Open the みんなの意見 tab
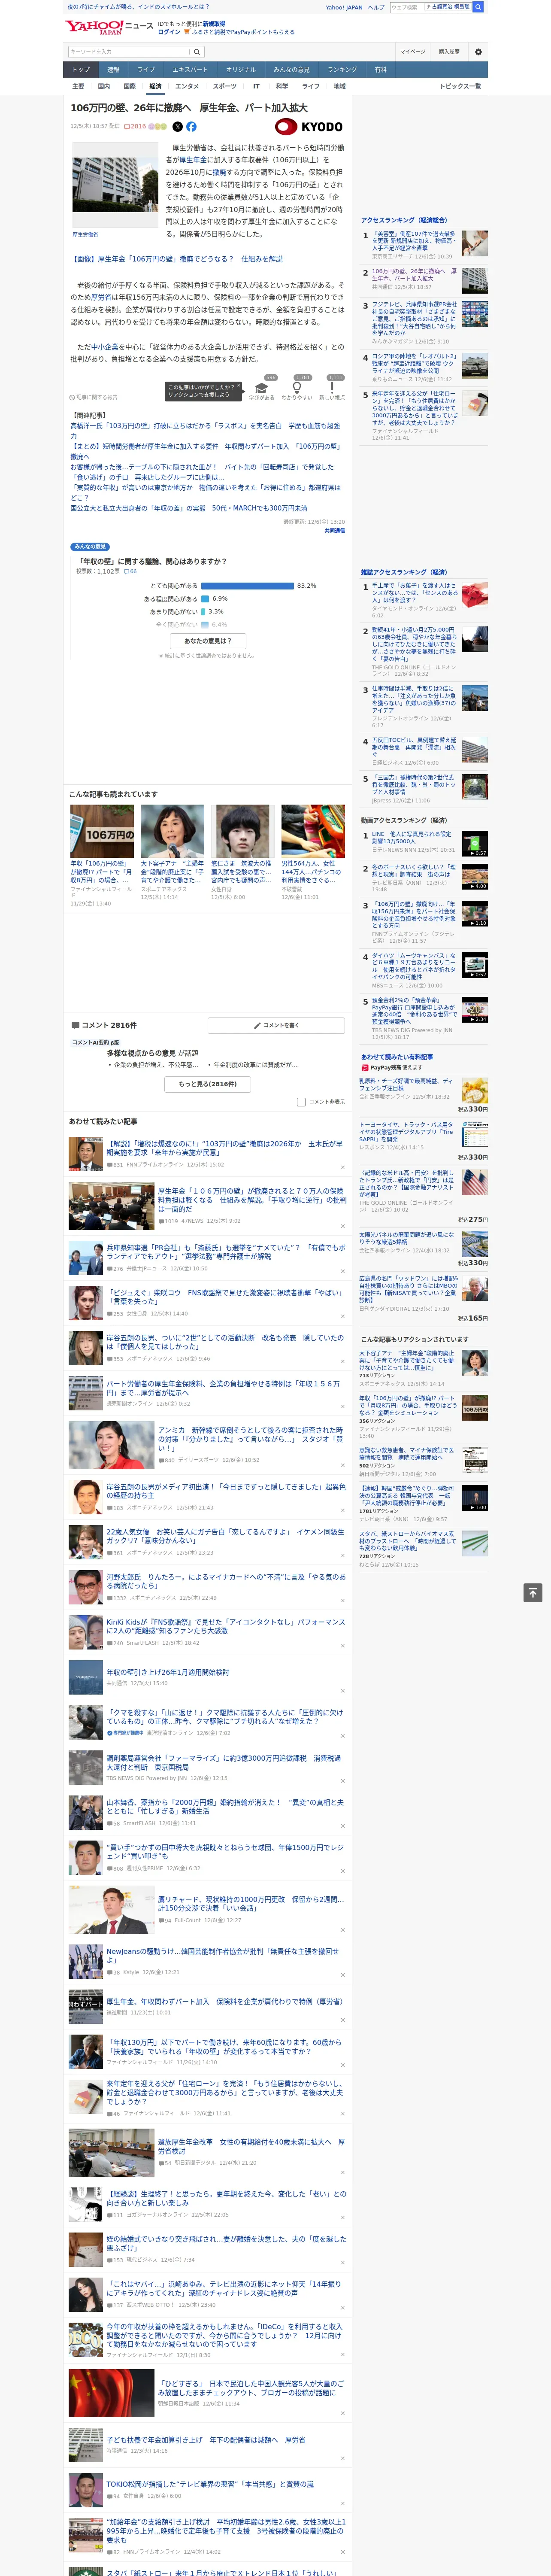The height and width of the screenshot is (2576, 551). (x=292, y=69)
